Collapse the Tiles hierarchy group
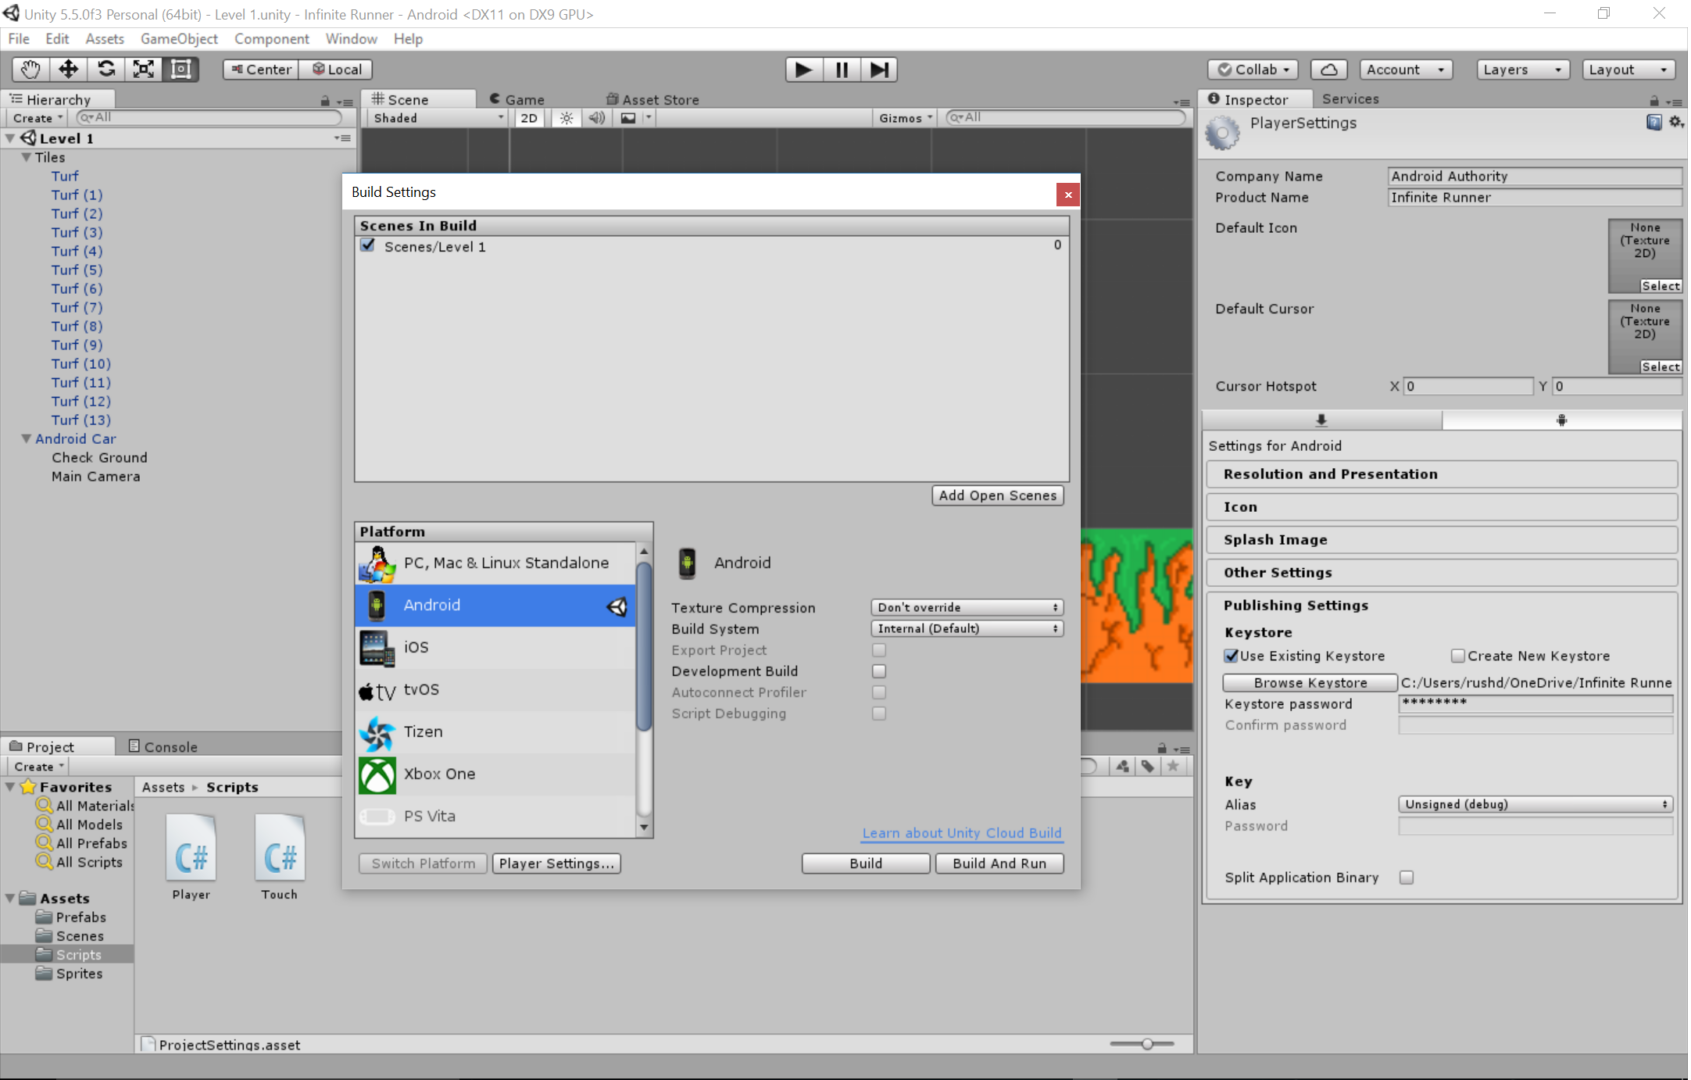The width and height of the screenshot is (1691, 1080). pyautogui.click(x=26, y=157)
